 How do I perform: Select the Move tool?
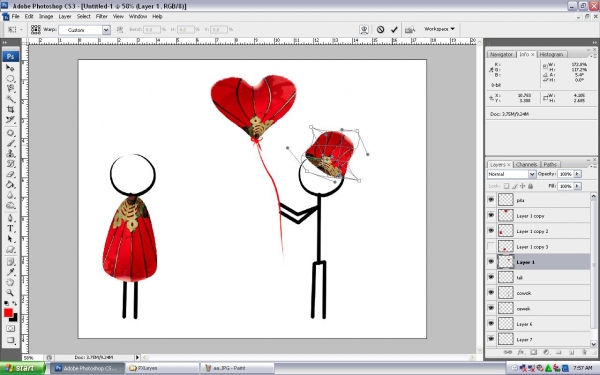click(x=10, y=68)
